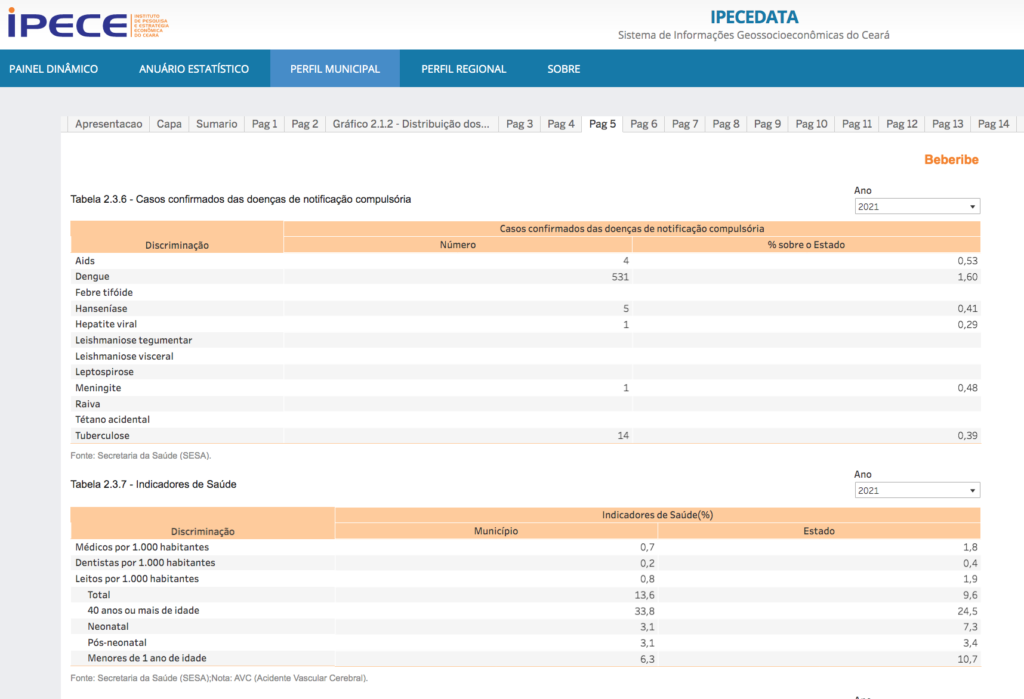Go to the Pag 4 tab
The width and height of the screenshot is (1024, 699).
561,124
